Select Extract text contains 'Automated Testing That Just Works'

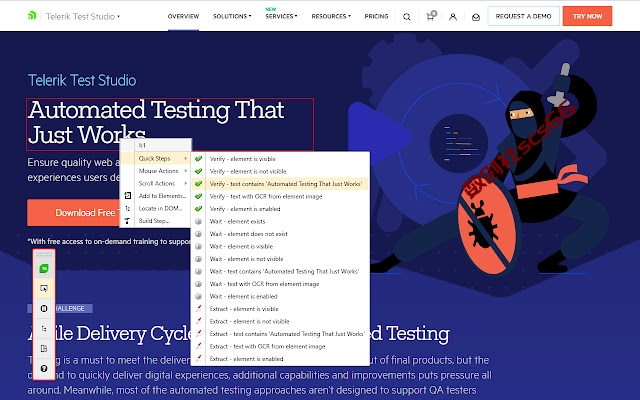pyautogui.click(x=280, y=334)
